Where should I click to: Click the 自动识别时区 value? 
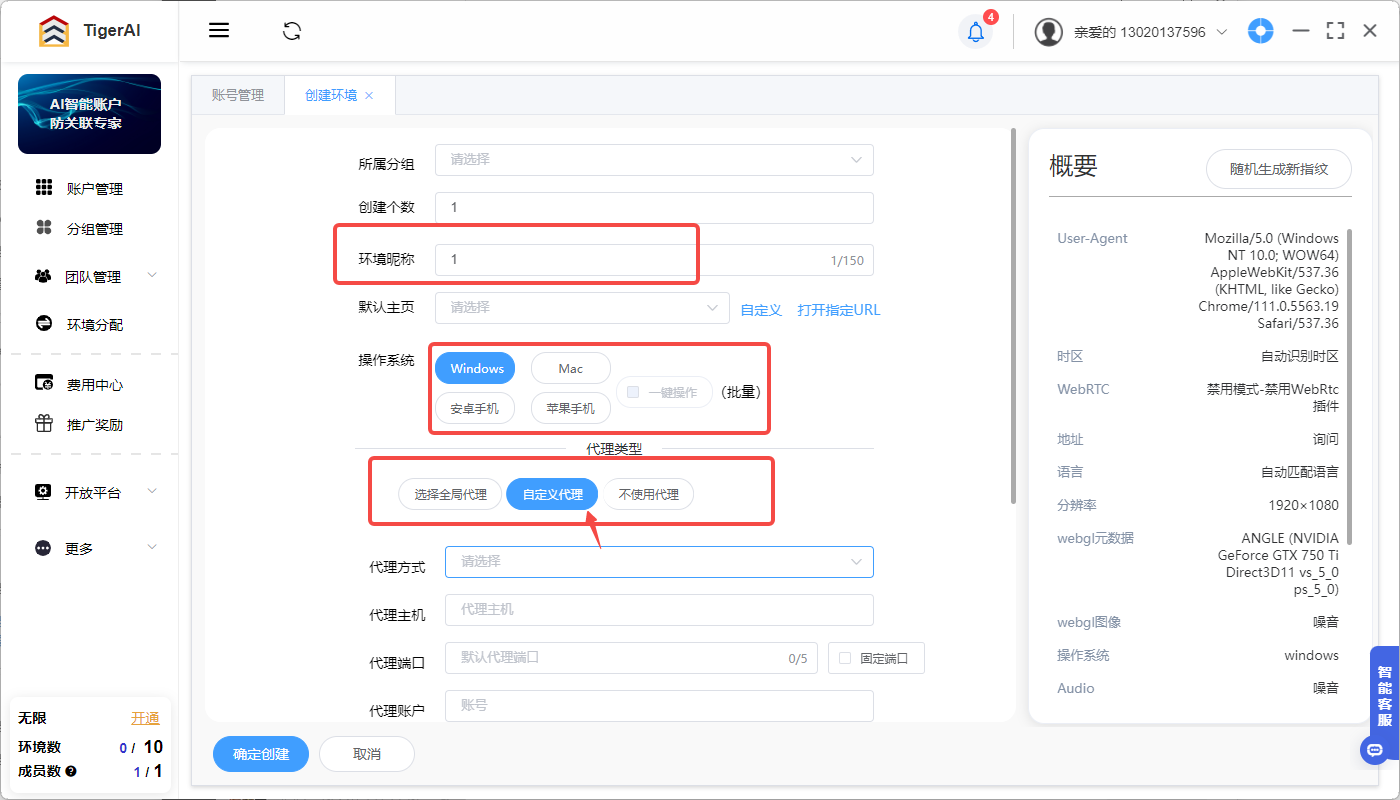[x=1300, y=356]
